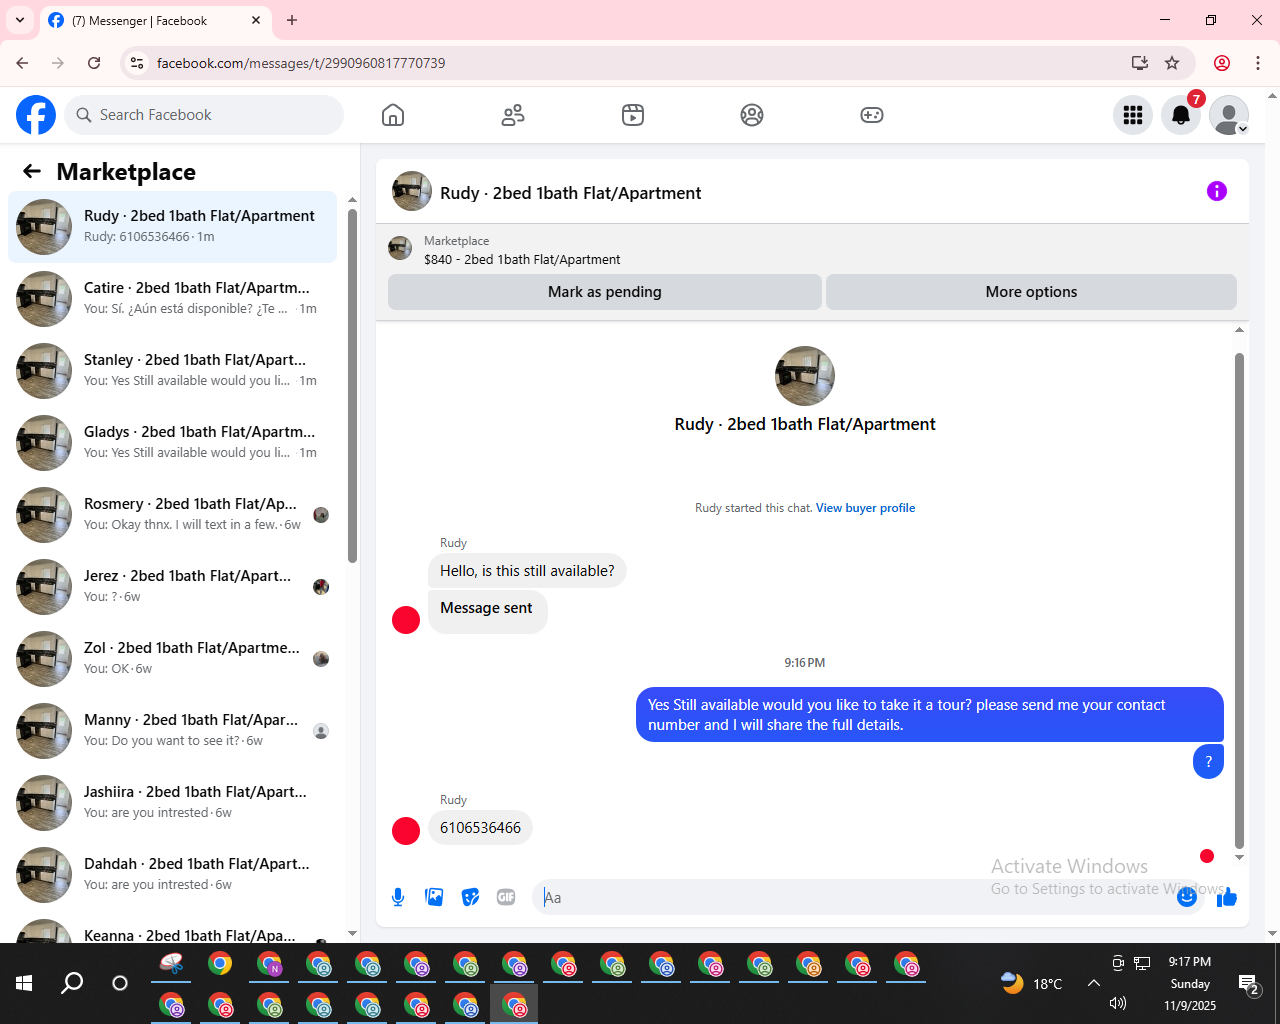
Task: Open Manny's conversation in the list
Action: (x=172, y=731)
